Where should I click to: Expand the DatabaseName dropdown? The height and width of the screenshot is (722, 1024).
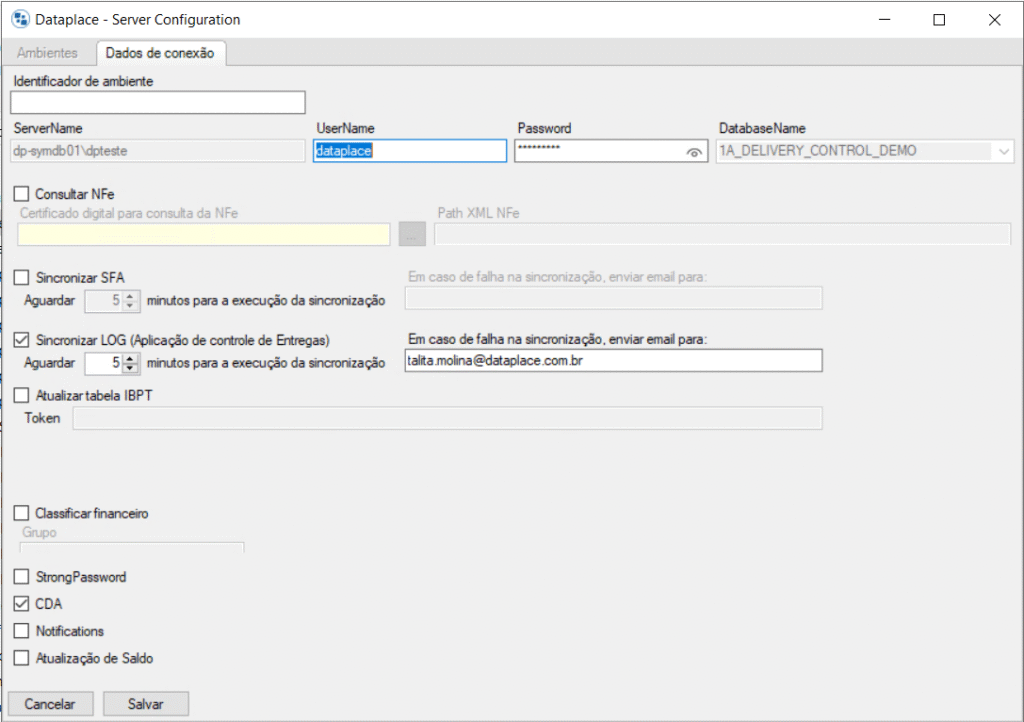point(1003,152)
